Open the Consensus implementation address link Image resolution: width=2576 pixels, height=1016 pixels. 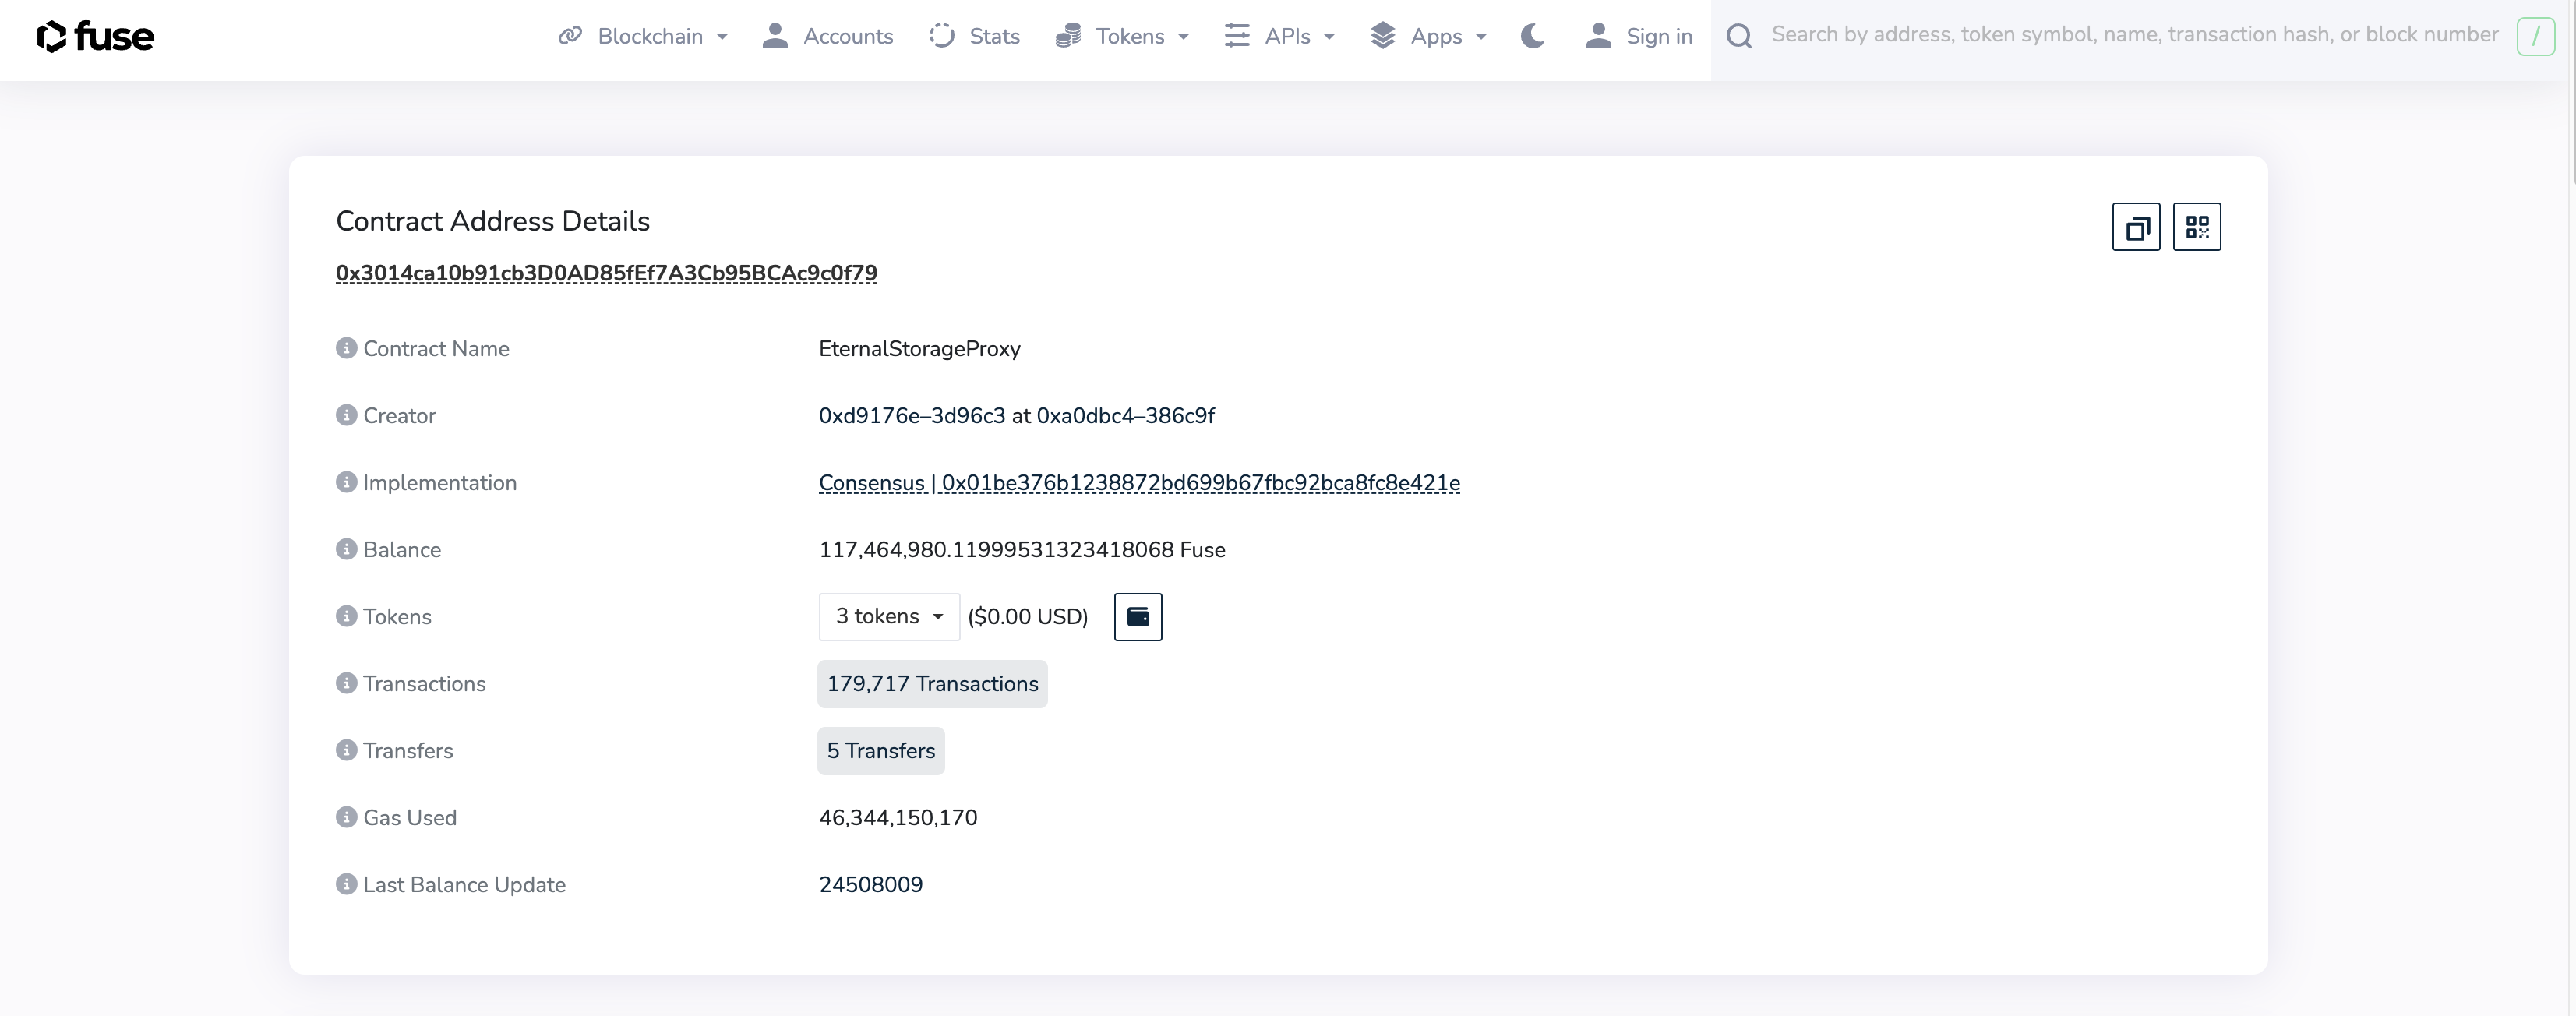click(x=1138, y=483)
